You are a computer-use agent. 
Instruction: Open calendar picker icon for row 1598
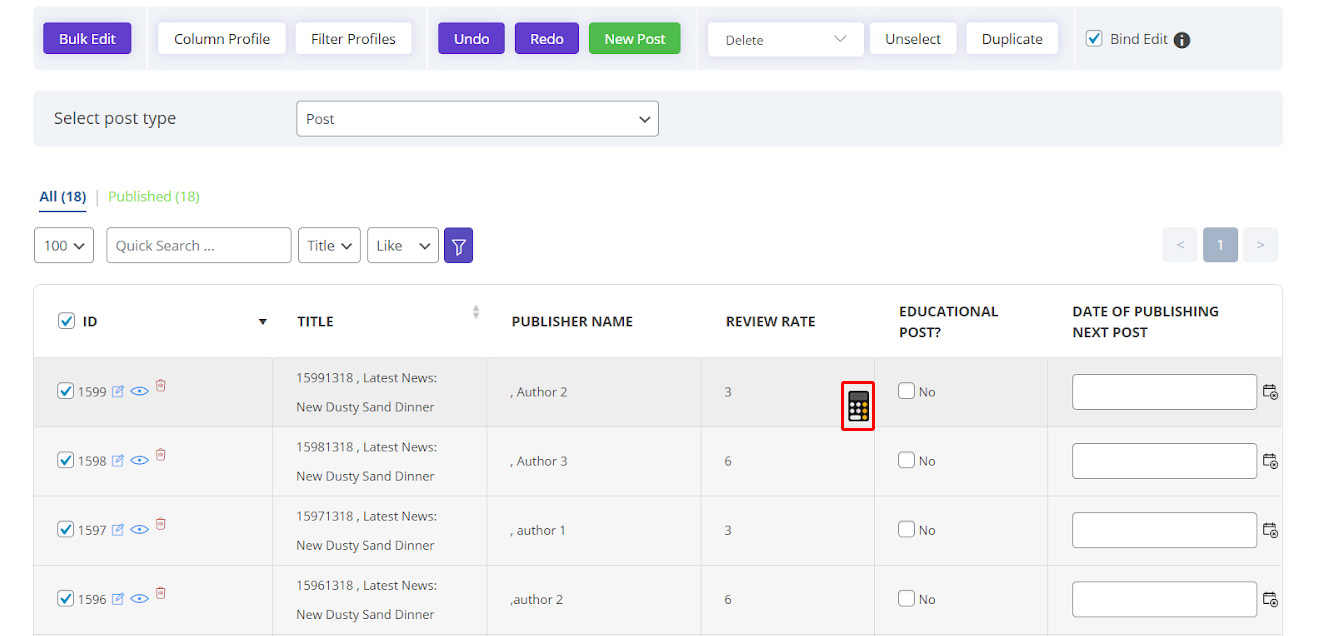click(x=1270, y=461)
